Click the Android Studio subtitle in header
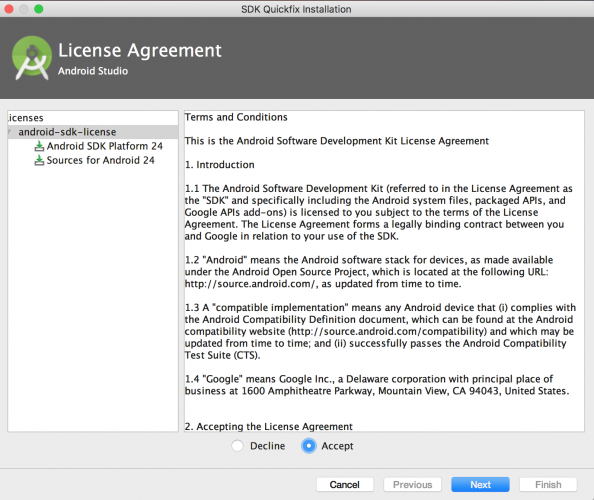 [93, 71]
